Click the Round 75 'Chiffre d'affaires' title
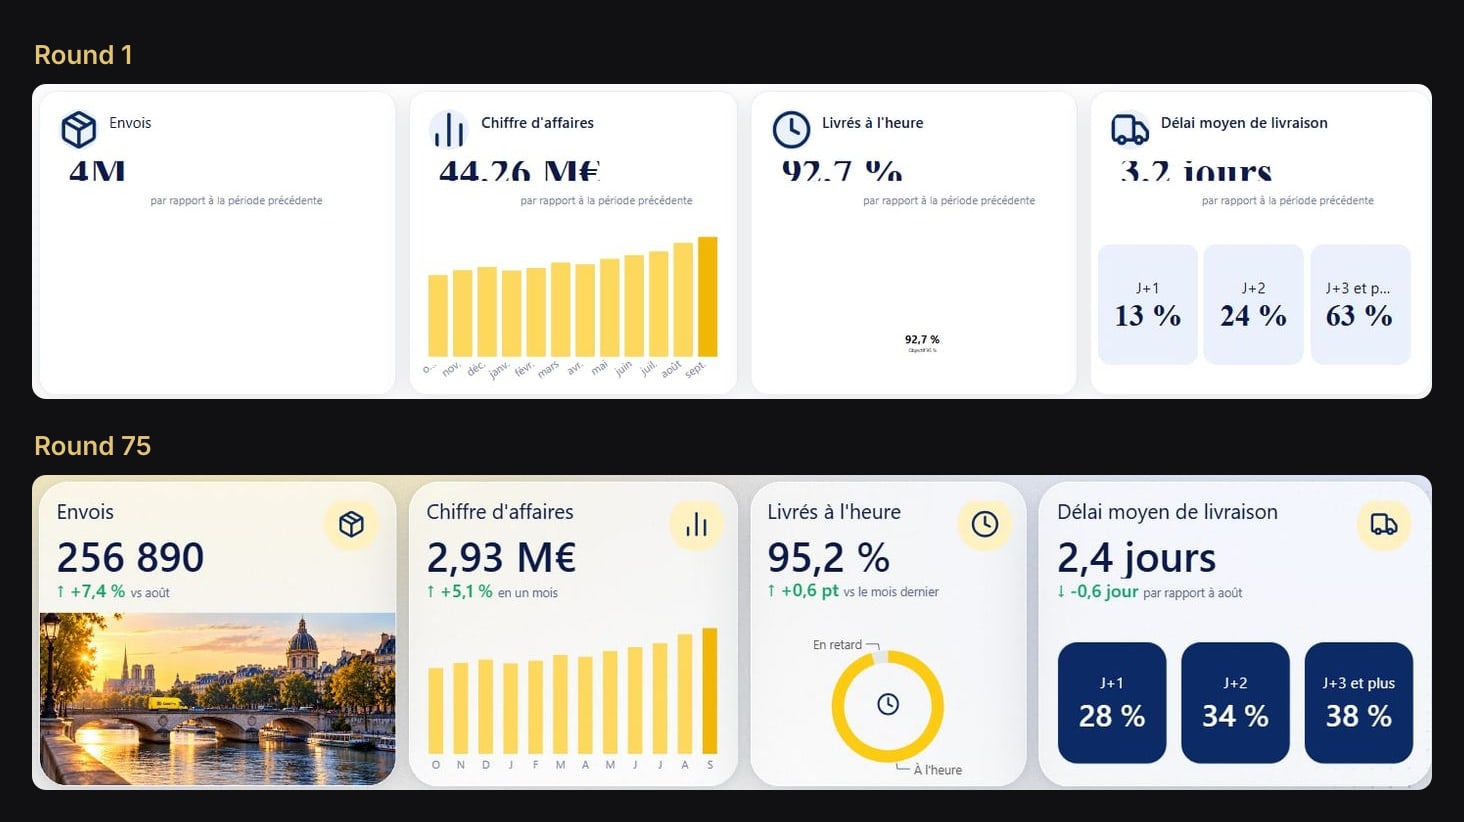Screen dimensions: 1464x822 pyautogui.click(x=500, y=512)
